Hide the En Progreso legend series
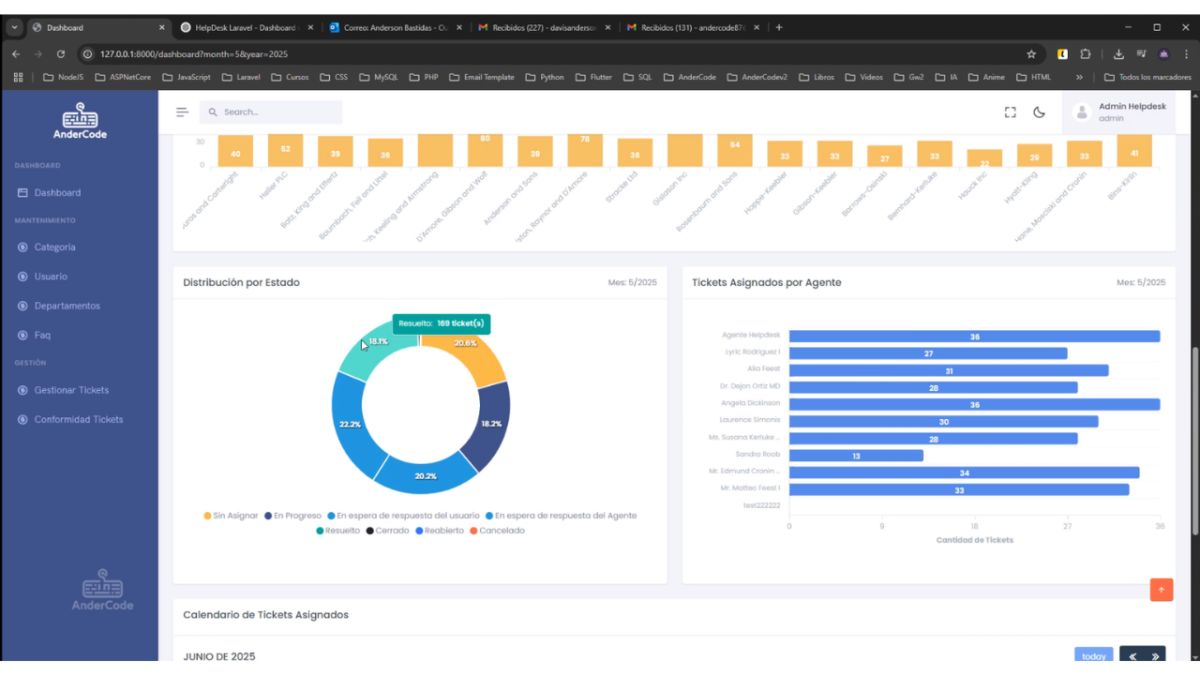The image size is (1200, 675). 292,516
